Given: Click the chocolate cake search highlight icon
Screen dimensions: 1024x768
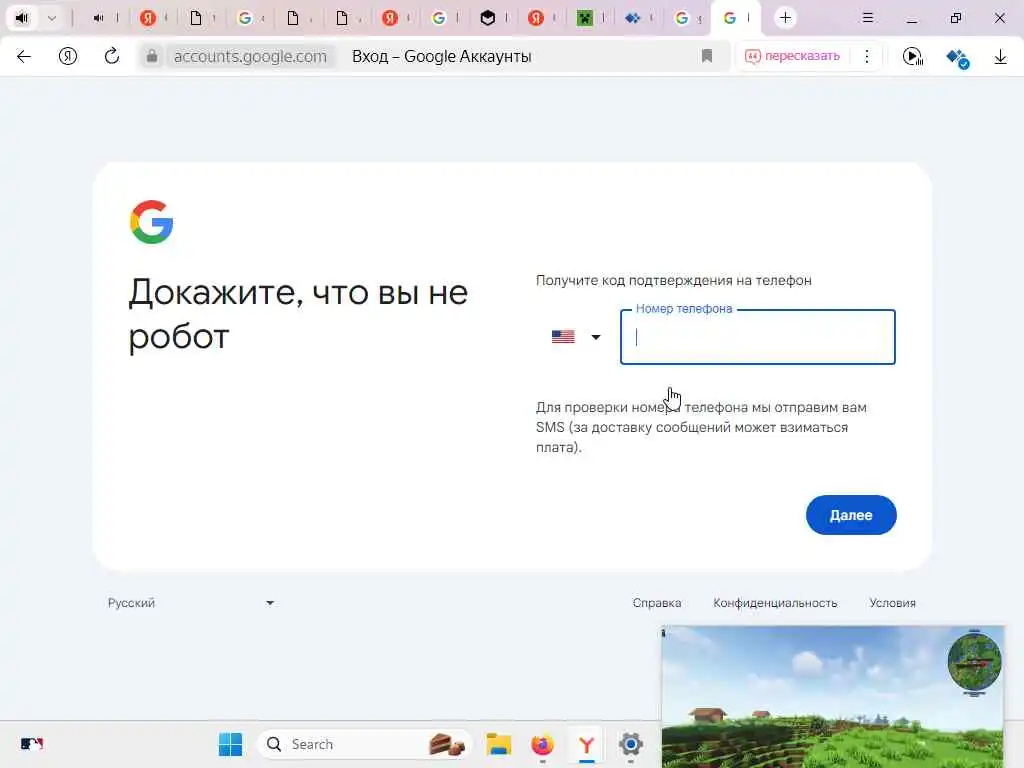Looking at the screenshot, I should (447, 744).
